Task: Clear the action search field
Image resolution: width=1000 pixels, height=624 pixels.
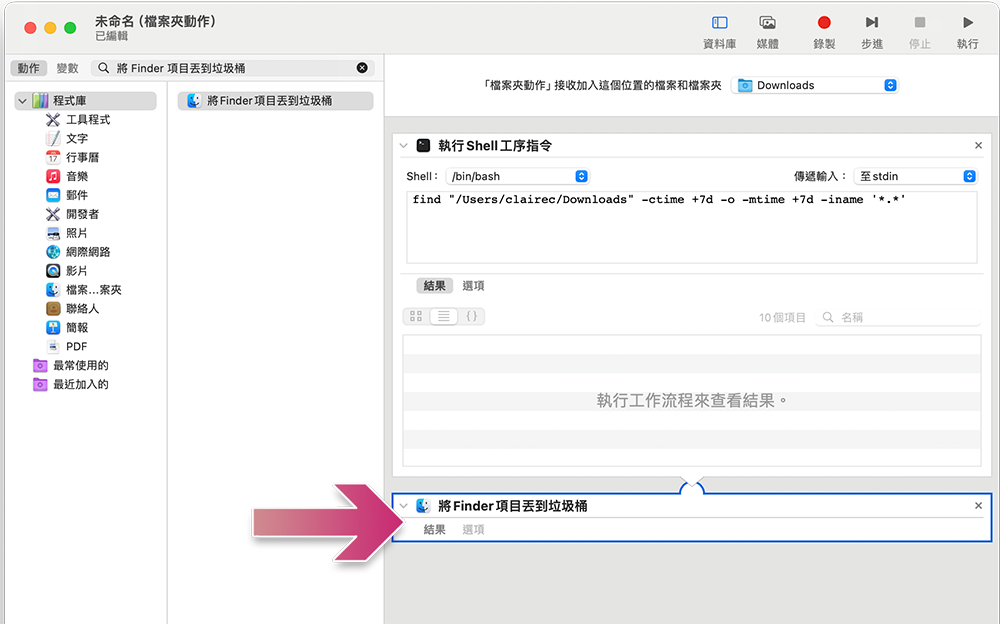Action: coord(362,68)
